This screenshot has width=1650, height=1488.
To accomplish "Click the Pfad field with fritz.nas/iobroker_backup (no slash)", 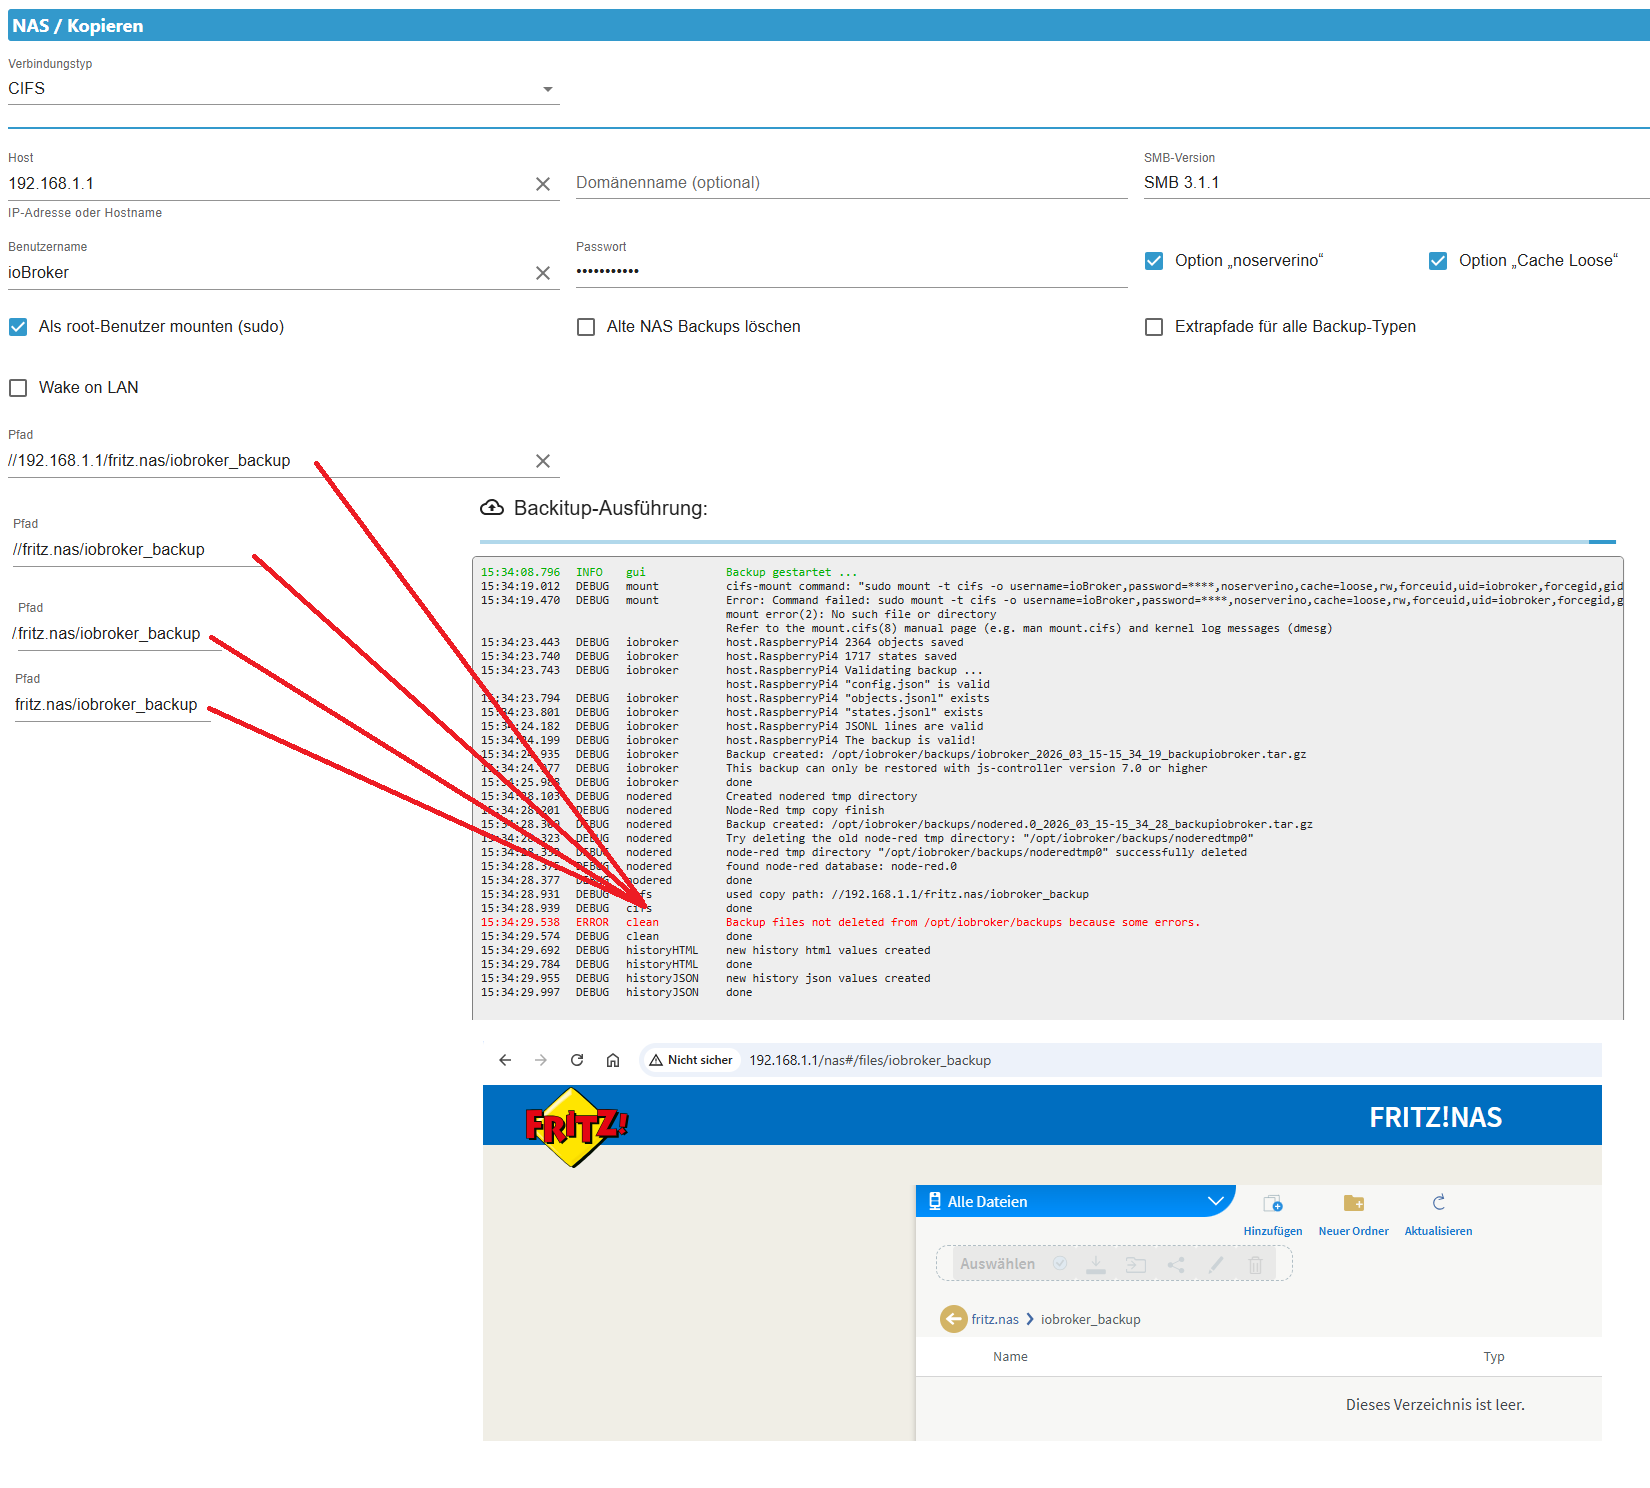I will click(112, 705).
